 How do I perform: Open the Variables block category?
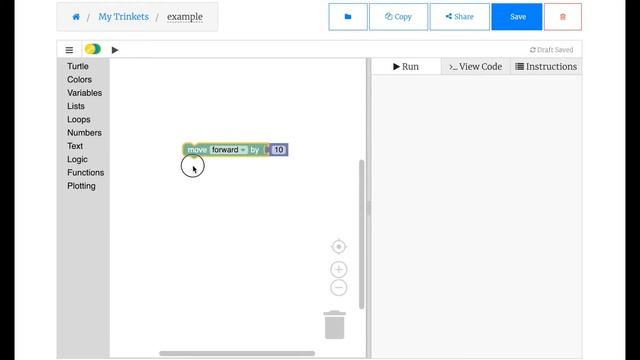coord(84,93)
